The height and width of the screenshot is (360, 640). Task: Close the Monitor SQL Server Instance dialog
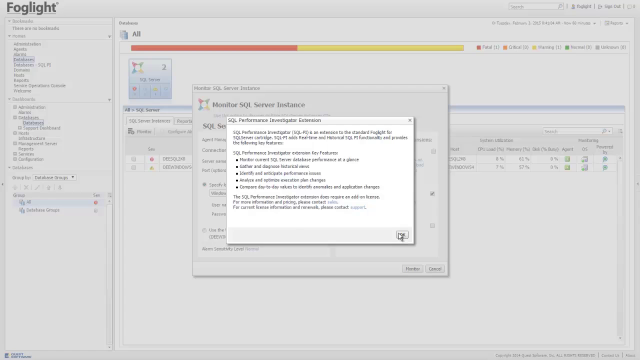tap(444, 88)
